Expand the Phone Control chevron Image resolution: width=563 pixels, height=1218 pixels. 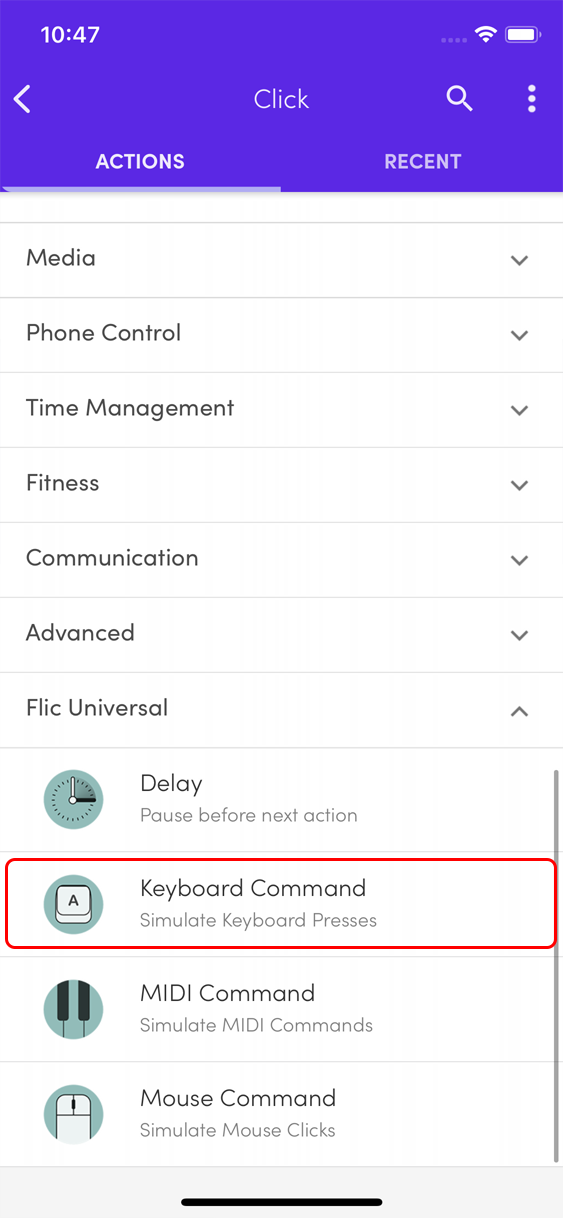pyautogui.click(x=519, y=335)
